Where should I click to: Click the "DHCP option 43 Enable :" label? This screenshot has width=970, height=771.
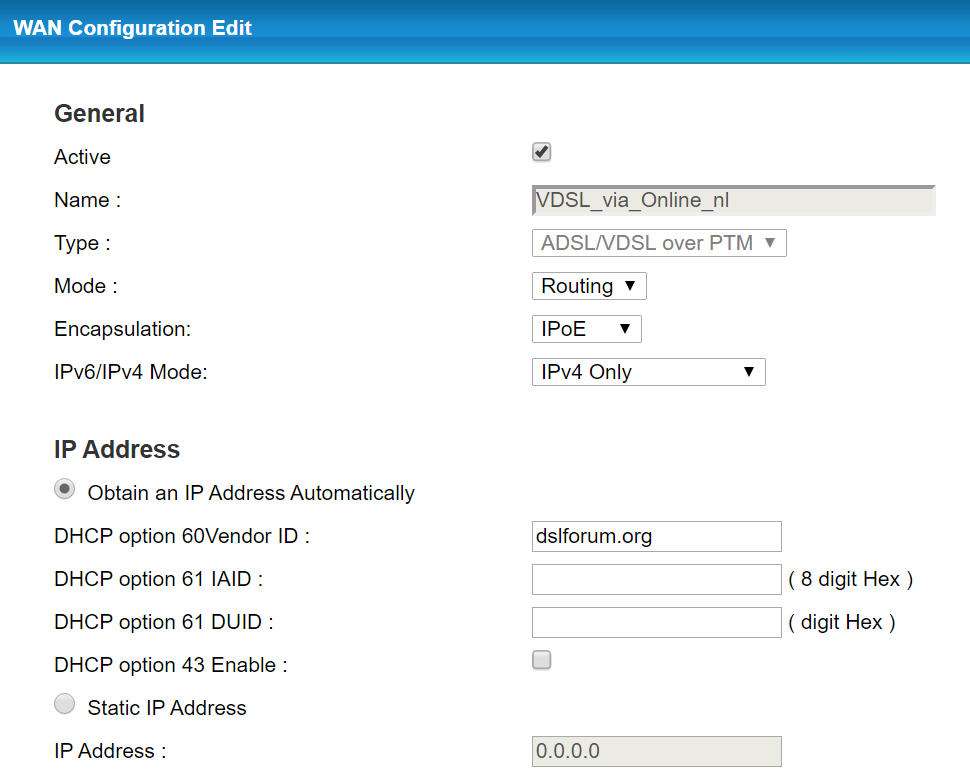coord(171,665)
